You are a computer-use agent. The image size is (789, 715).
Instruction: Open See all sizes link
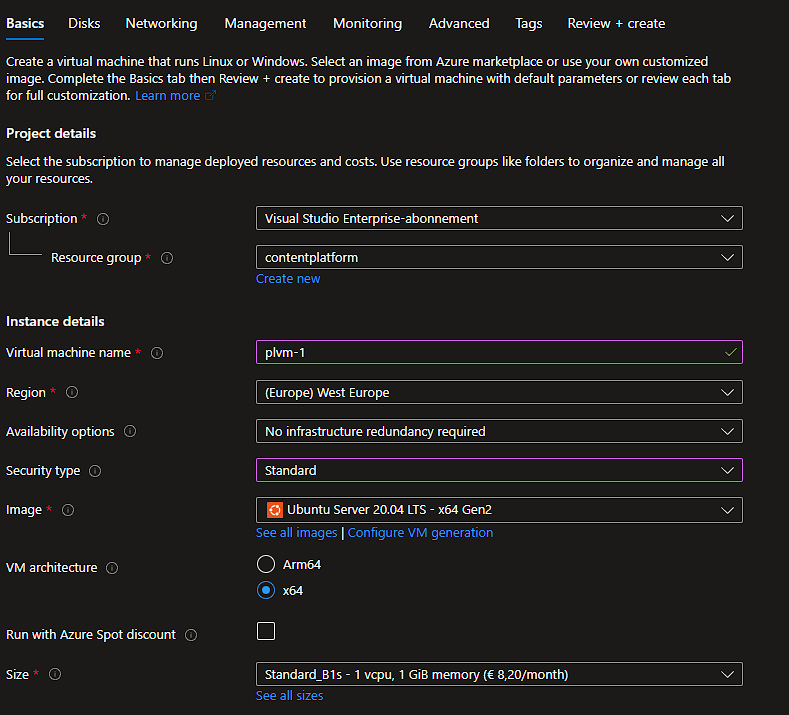coord(289,696)
